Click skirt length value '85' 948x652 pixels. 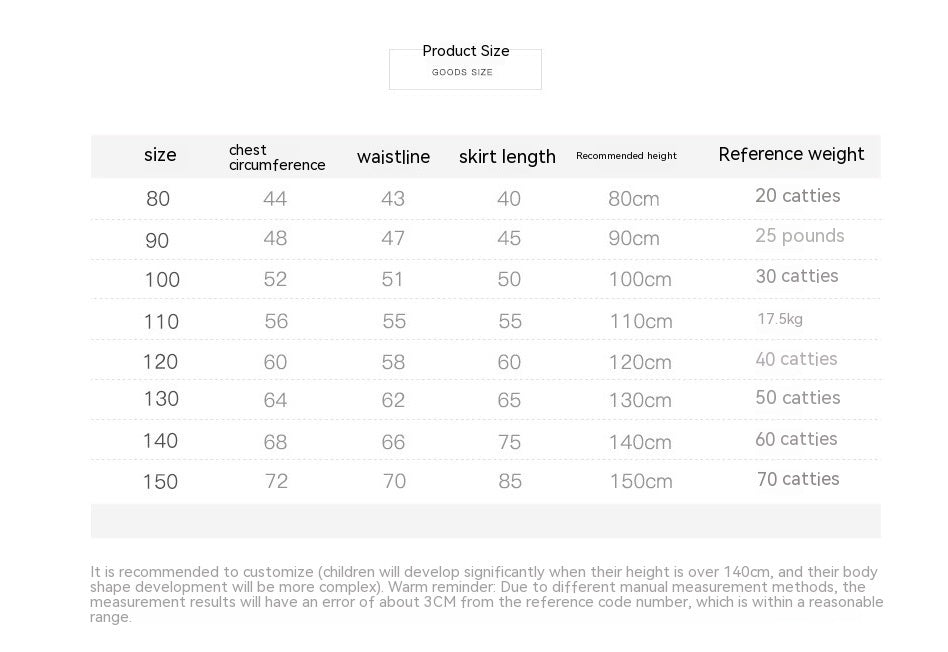click(x=510, y=482)
